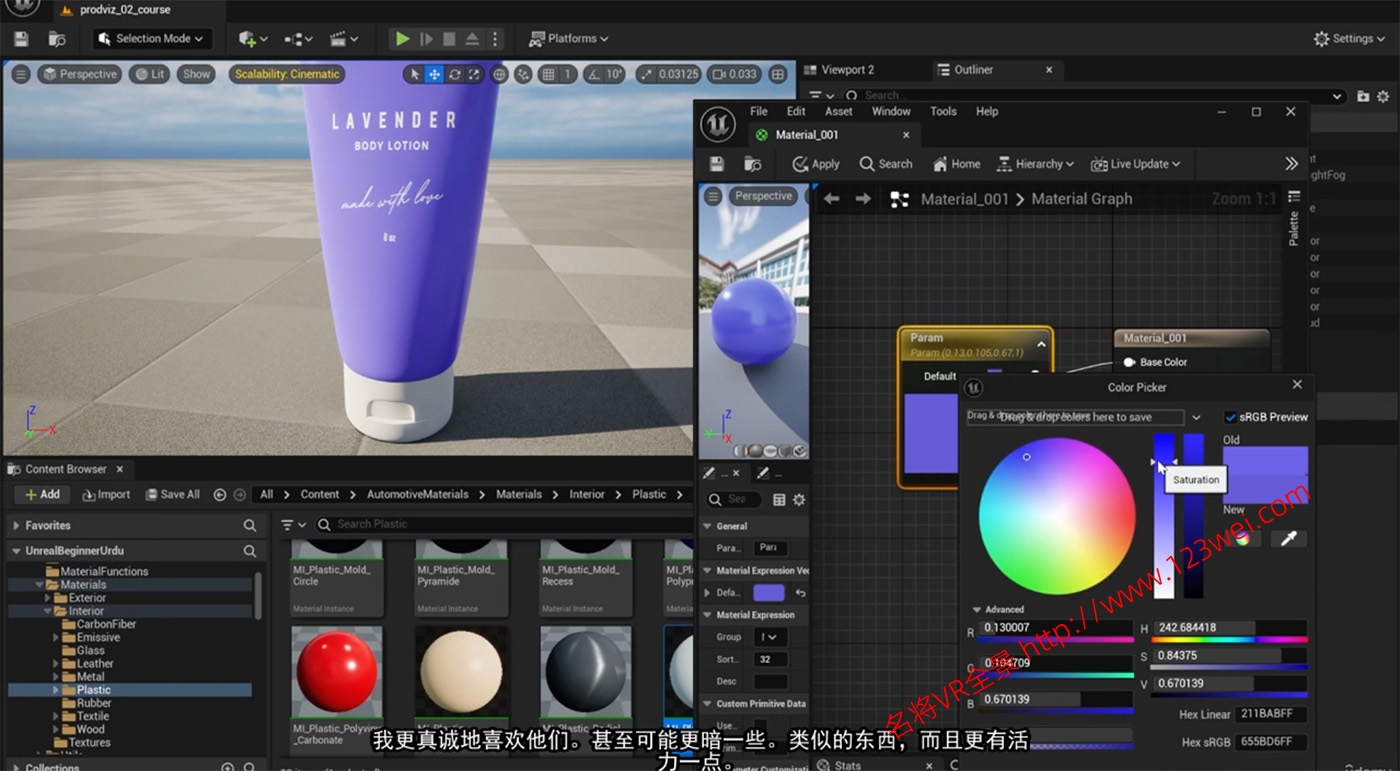Pick a color using the eyedropper tool
This screenshot has height=771, width=1400.
coord(1289,538)
